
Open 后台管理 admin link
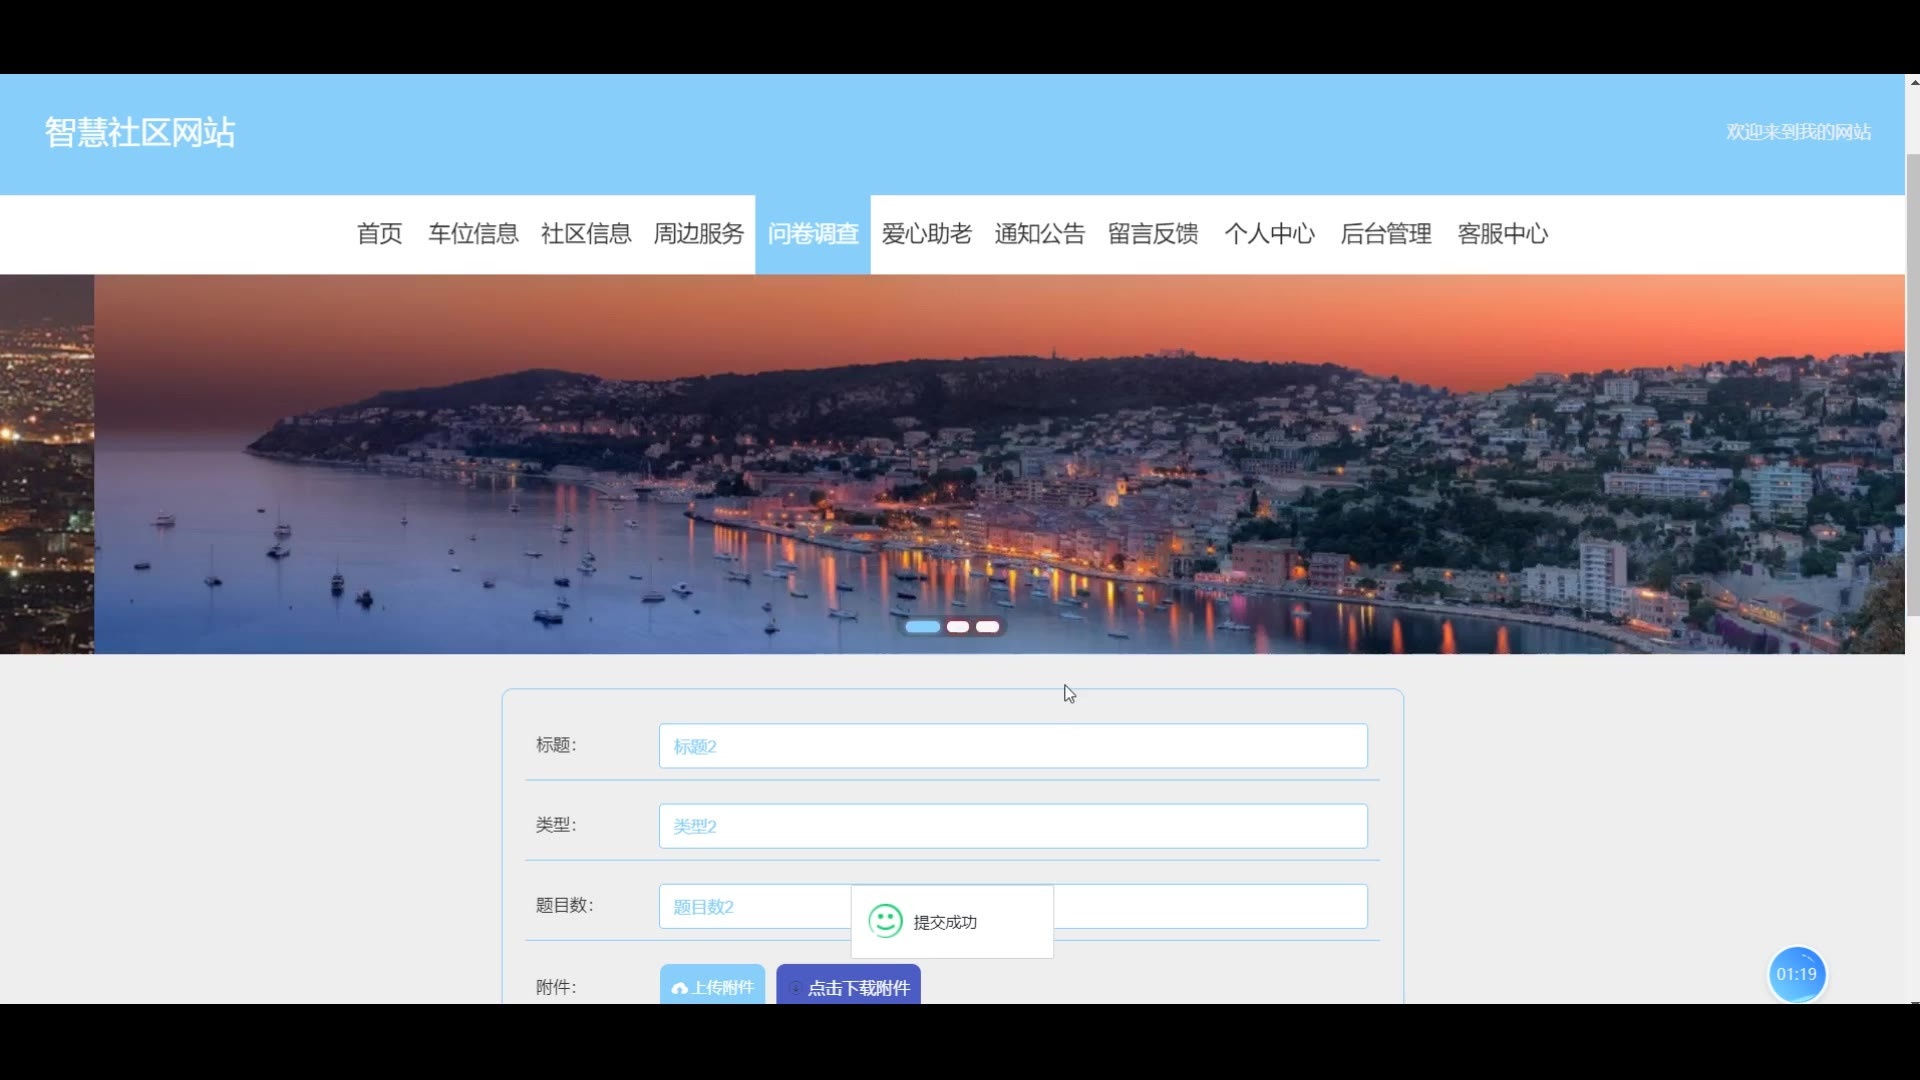point(1385,234)
